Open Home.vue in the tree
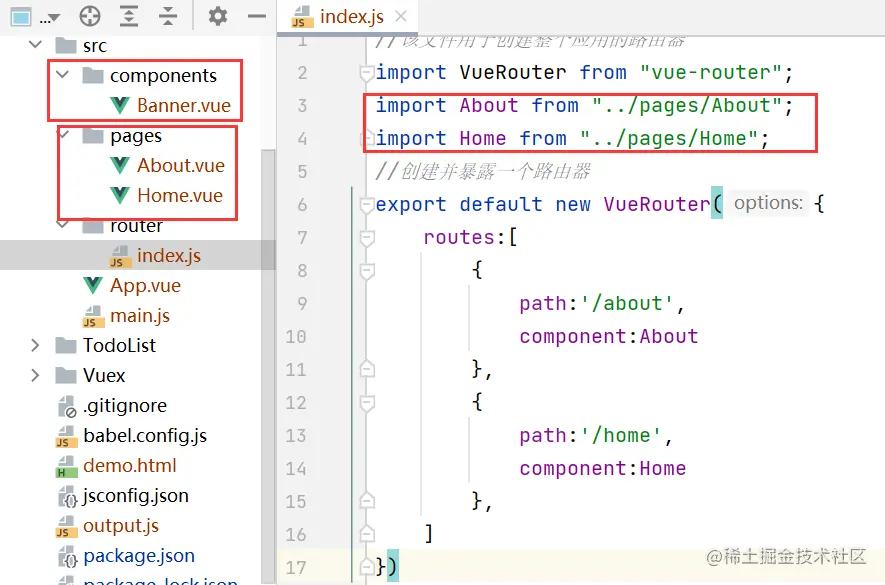The height and width of the screenshot is (585, 885). [x=180, y=195]
